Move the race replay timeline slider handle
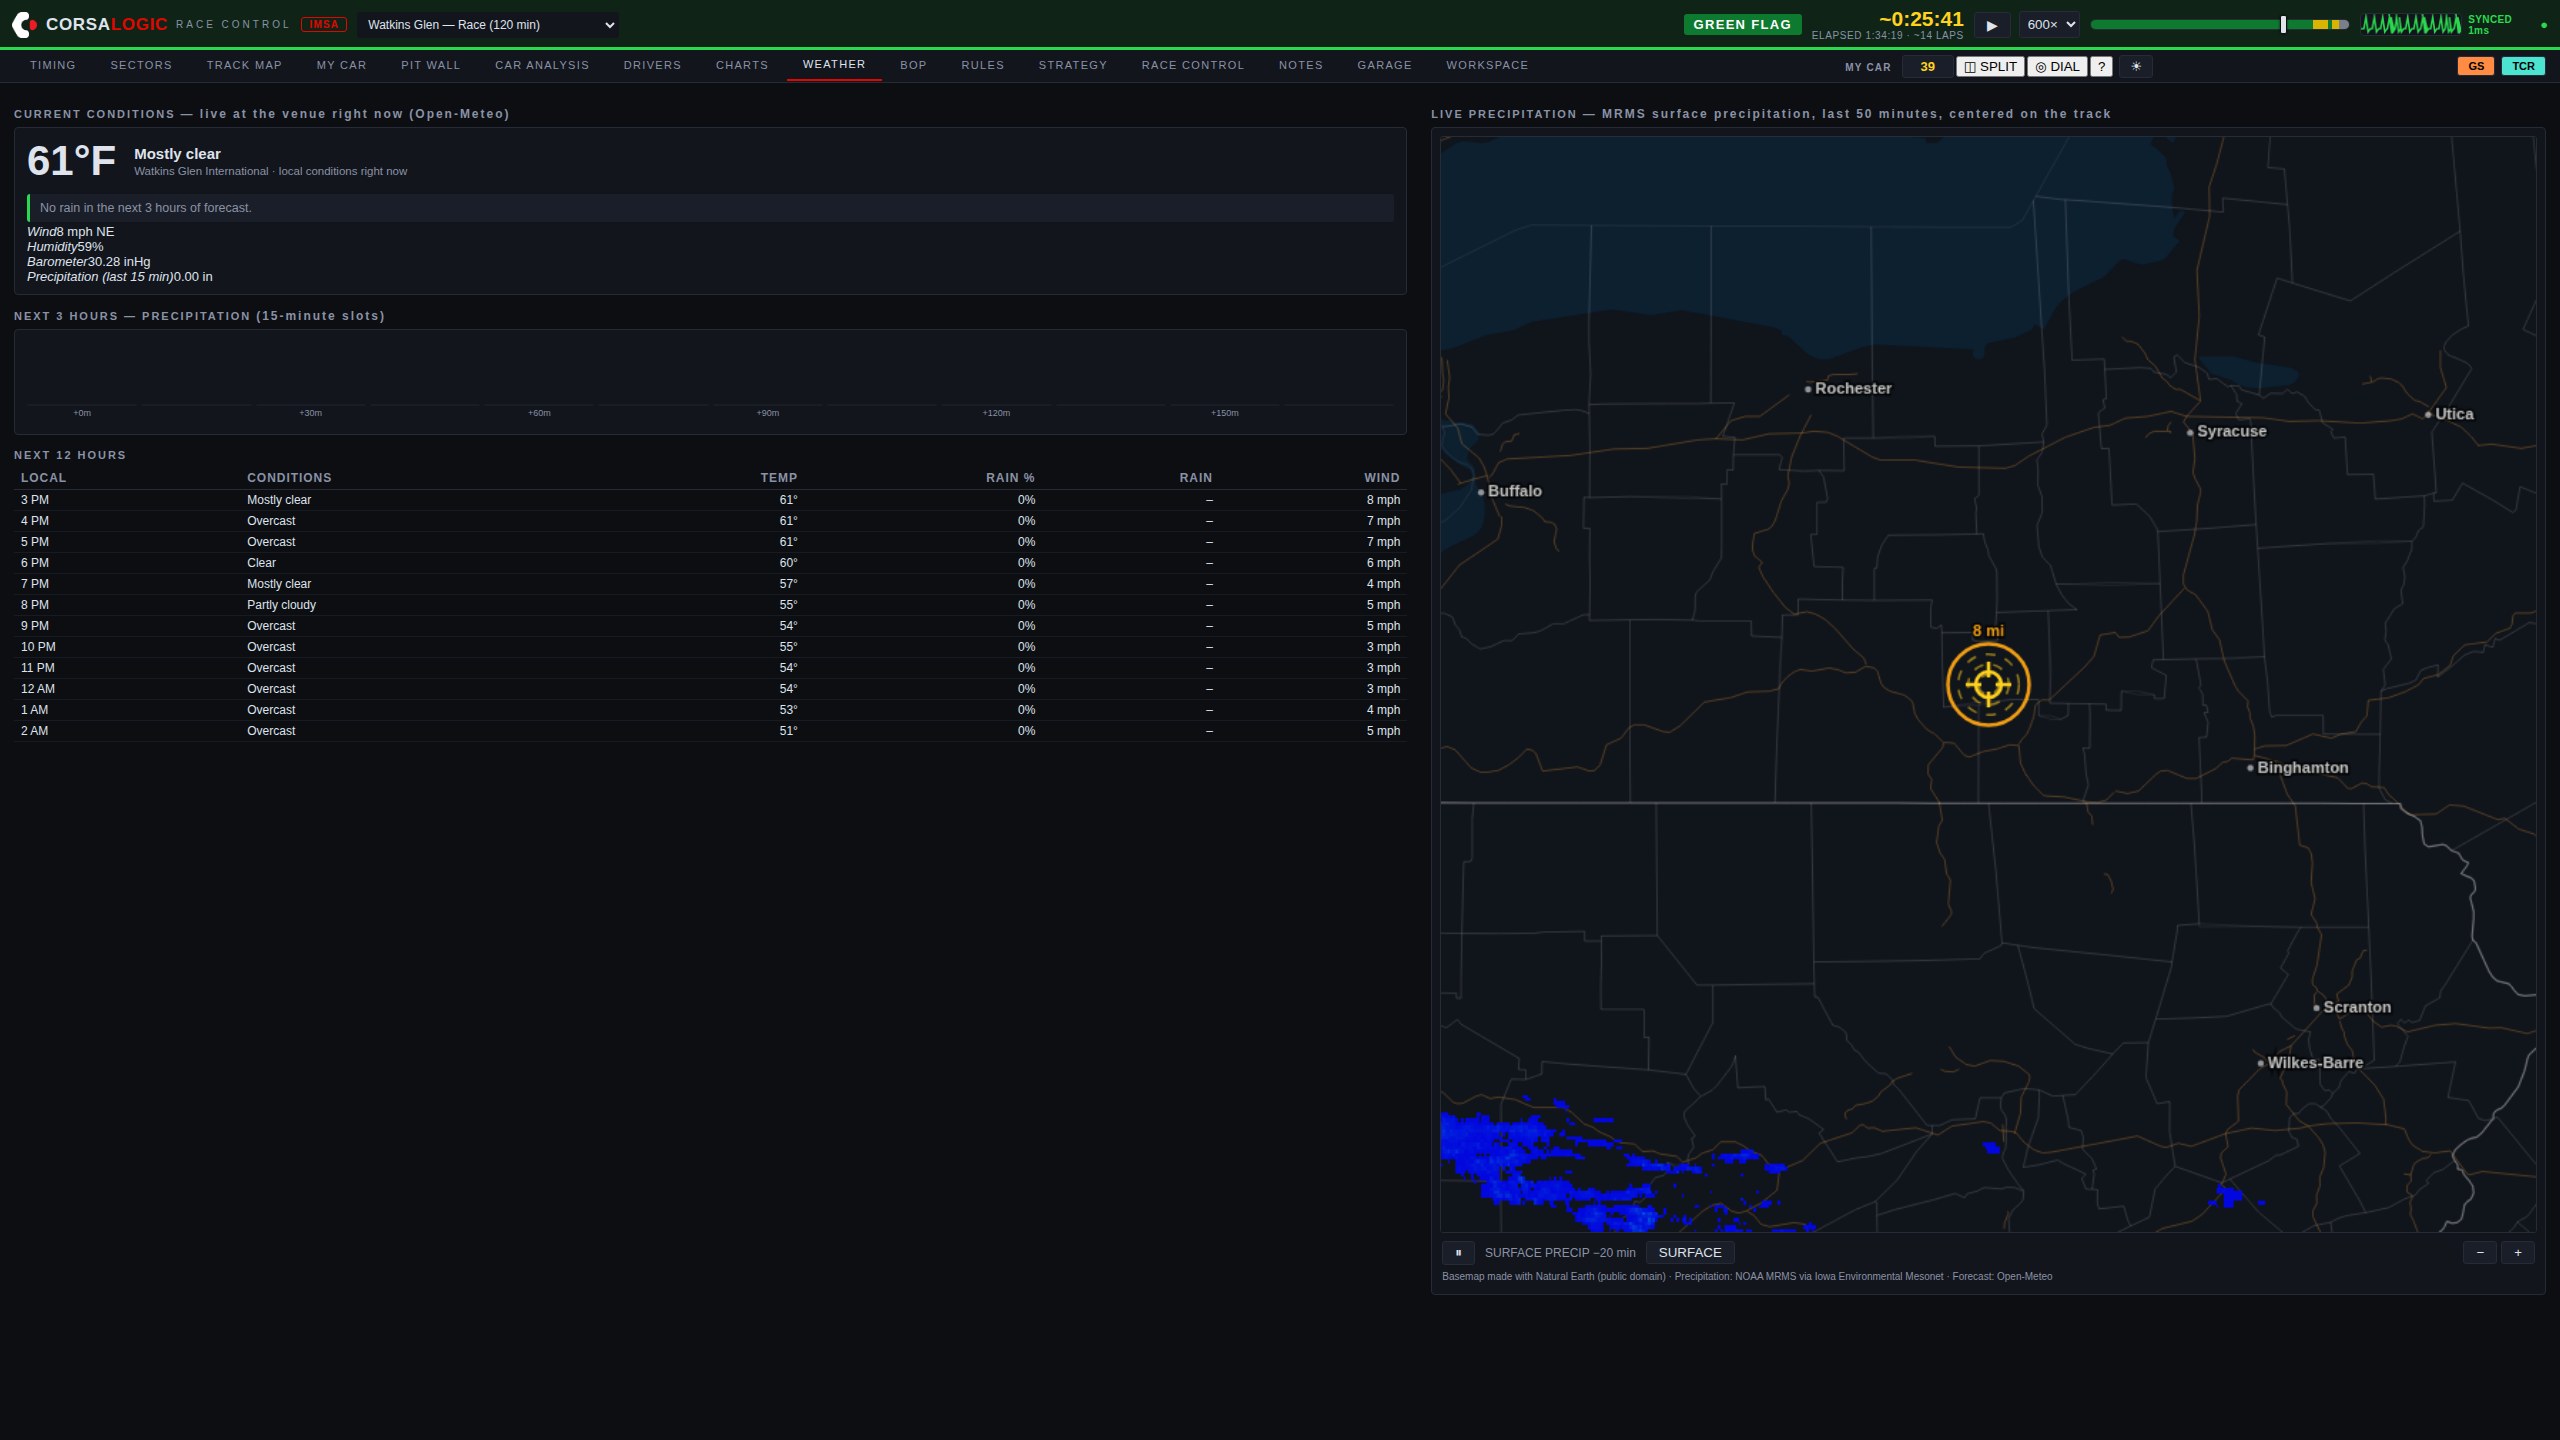2560x1440 pixels. (x=2283, y=25)
